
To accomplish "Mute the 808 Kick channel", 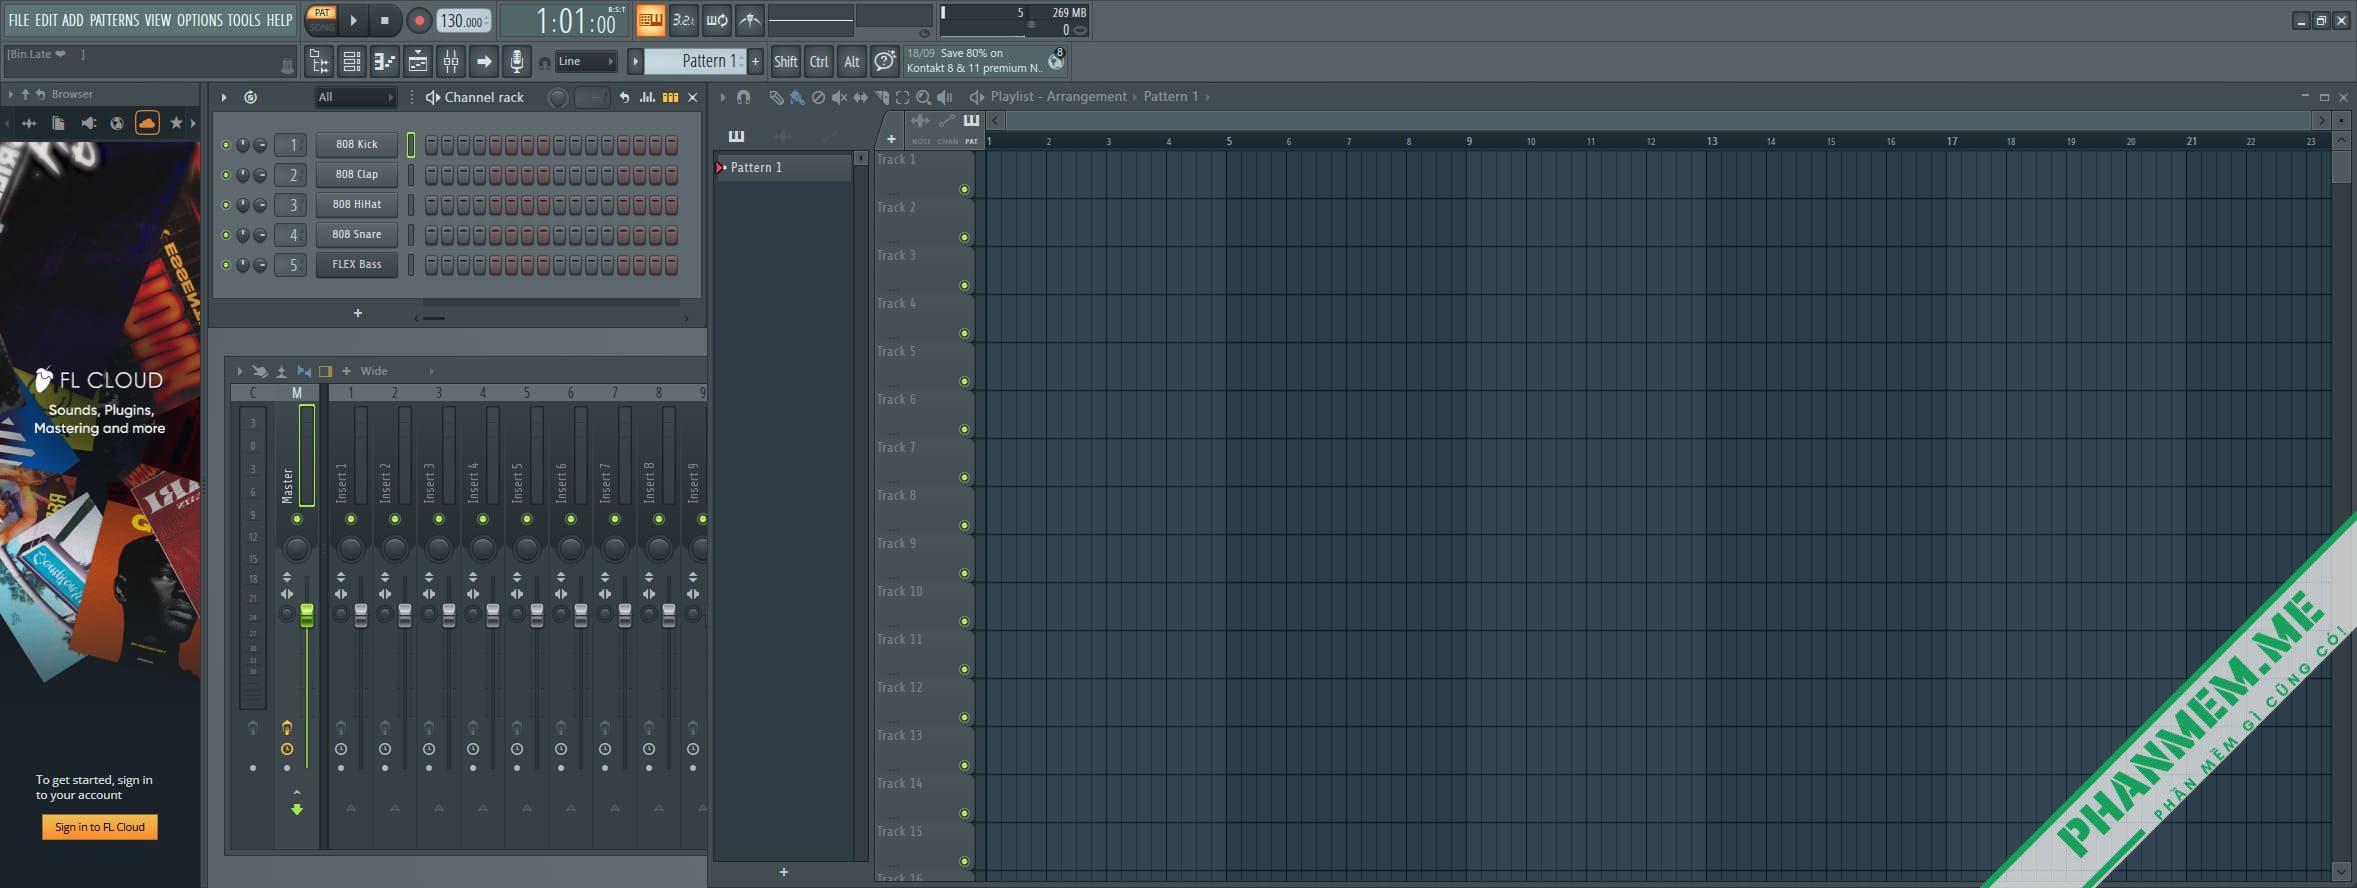I will pyautogui.click(x=226, y=145).
